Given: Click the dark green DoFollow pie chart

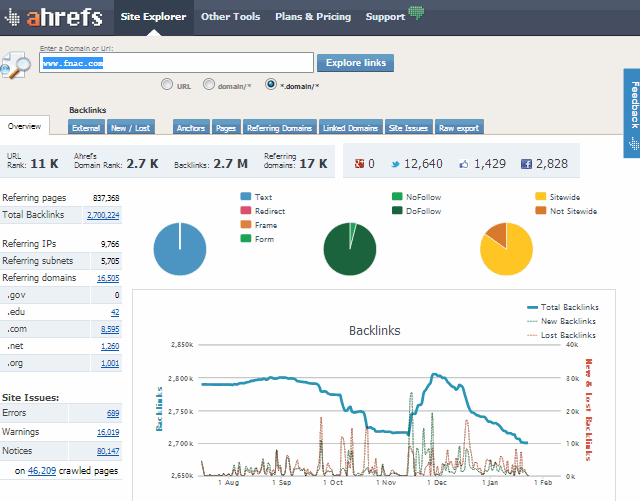Looking at the screenshot, I should pyautogui.click(x=350, y=249).
